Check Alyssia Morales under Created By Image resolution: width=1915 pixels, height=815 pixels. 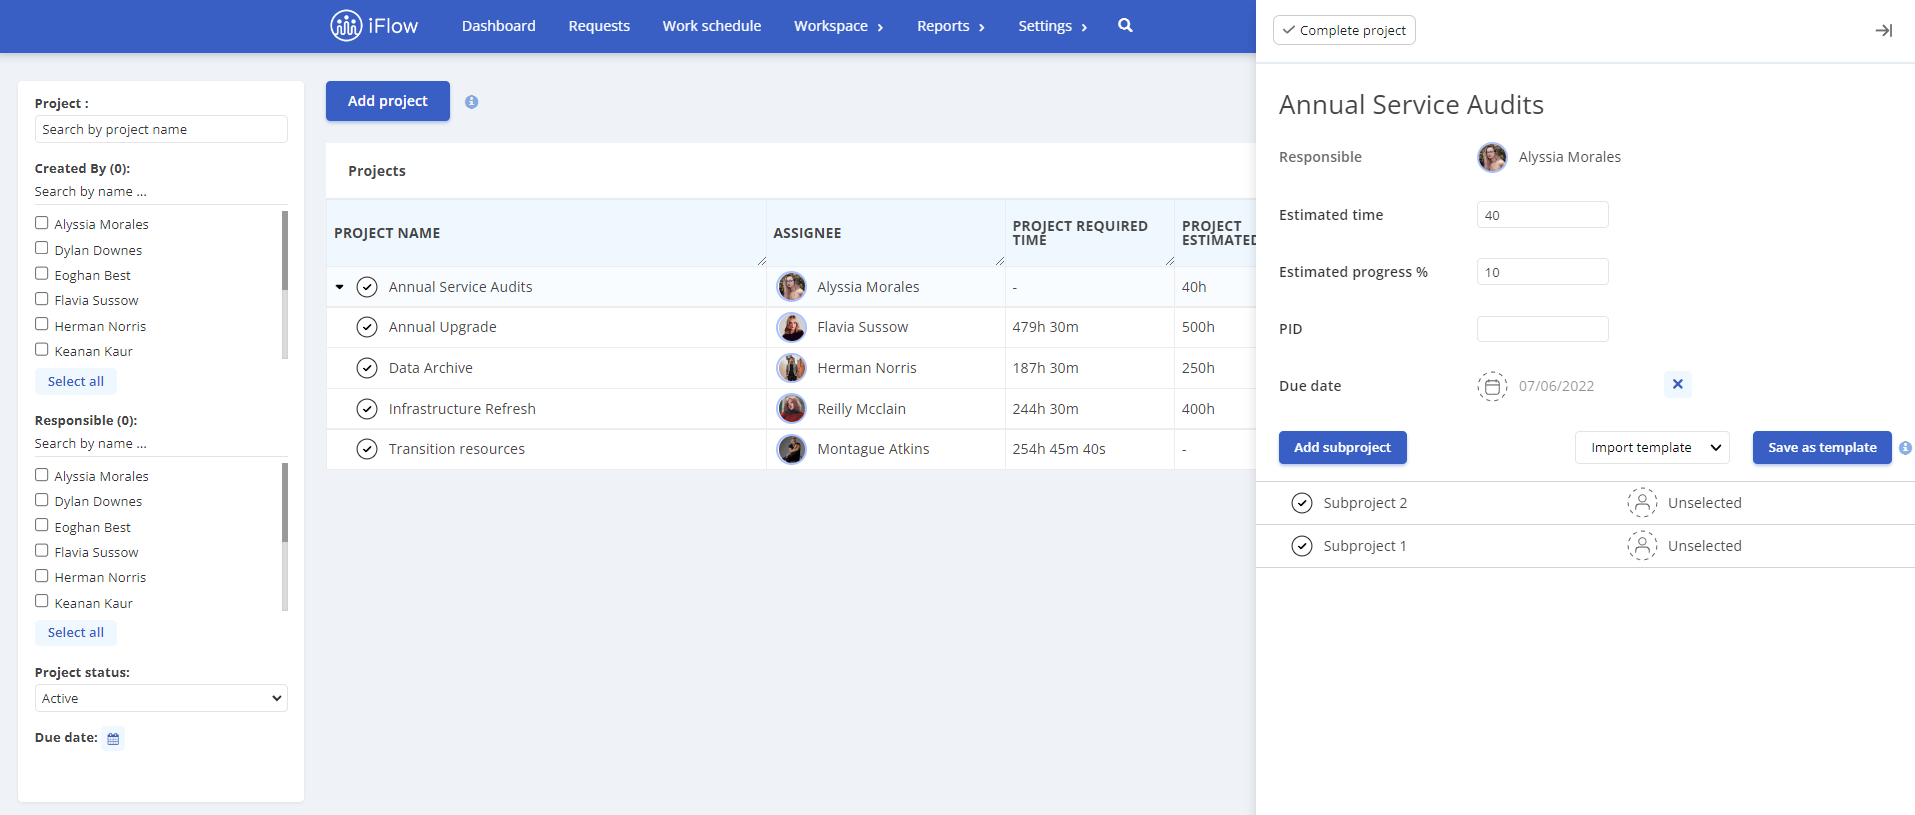(42, 223)
